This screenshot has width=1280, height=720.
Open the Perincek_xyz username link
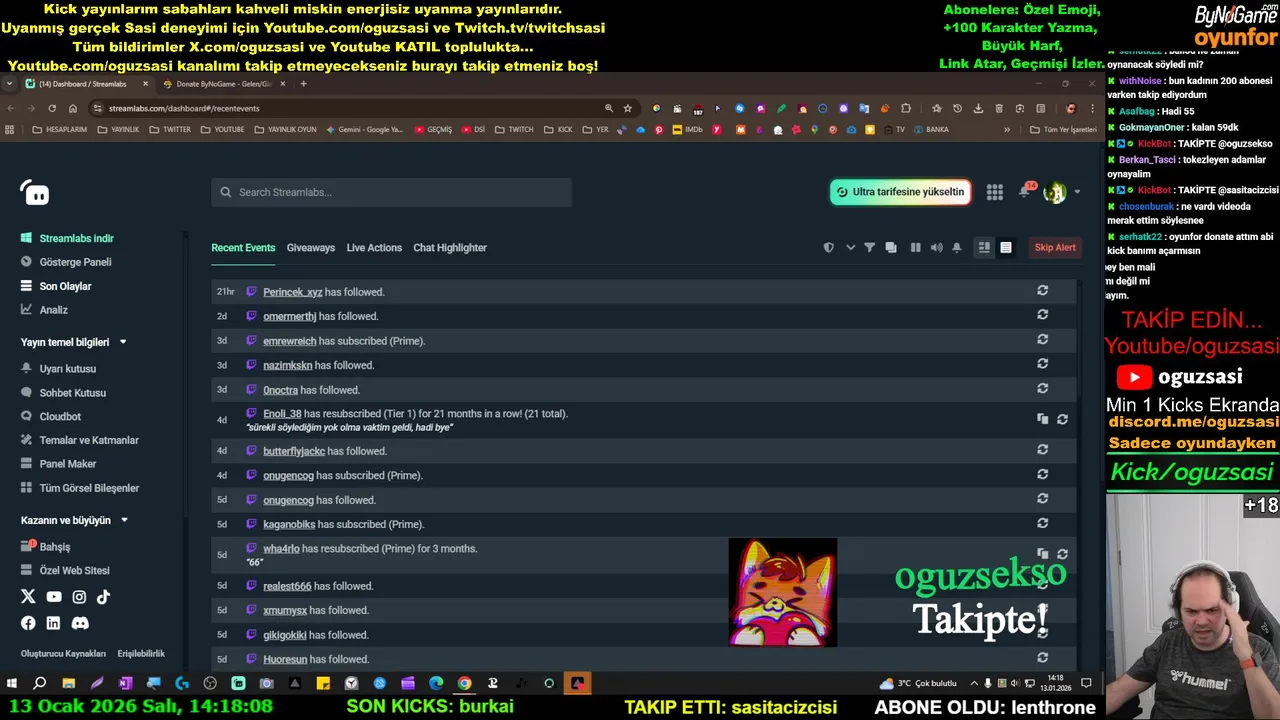click(292, 292)
